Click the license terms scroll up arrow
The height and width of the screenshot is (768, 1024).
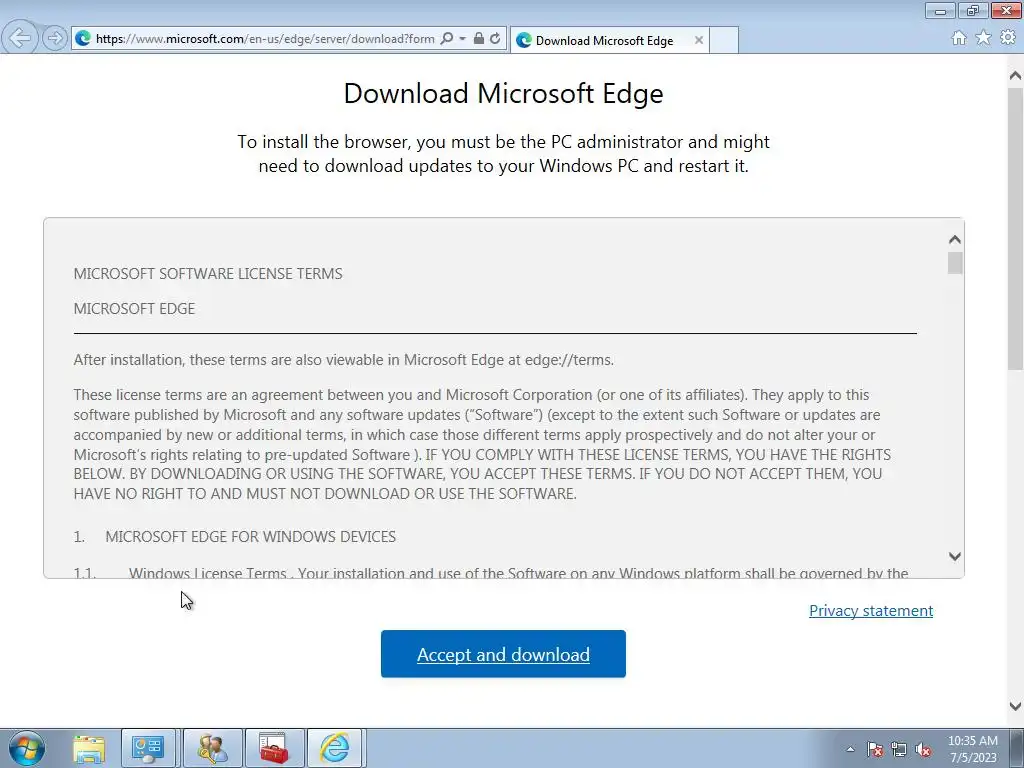coord(955,240)
